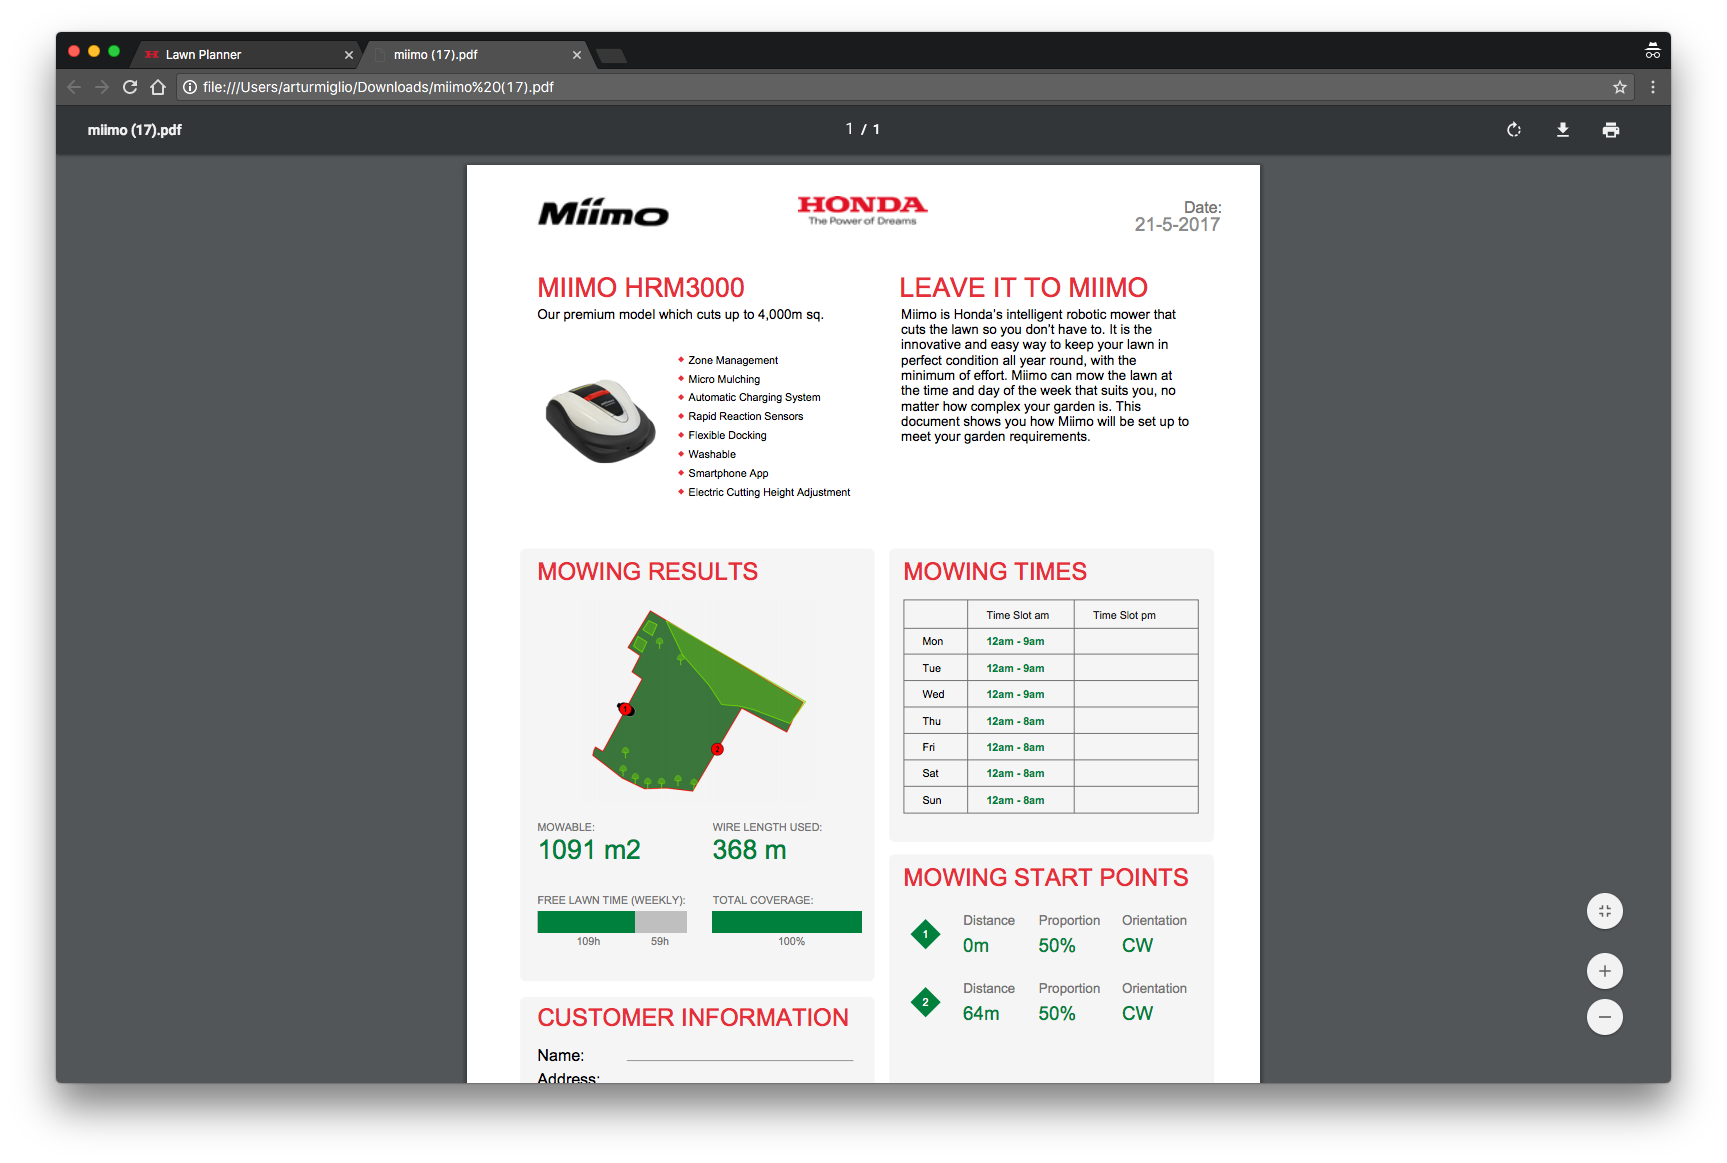The image size is (1727, 1163).
Task: Open the Chrome three-dot menu
Action: pos(1653,87)
